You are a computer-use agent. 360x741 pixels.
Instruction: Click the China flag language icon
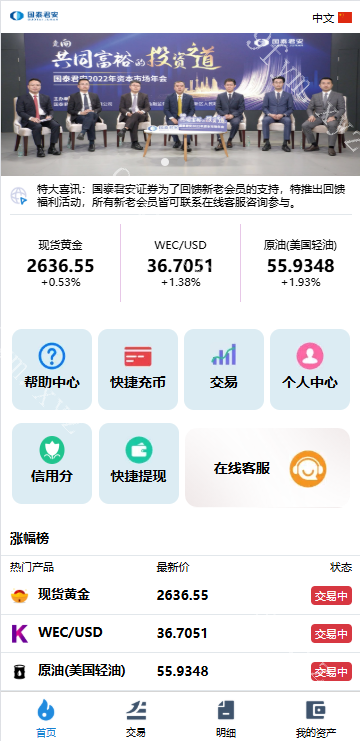(x=345, y=18)
